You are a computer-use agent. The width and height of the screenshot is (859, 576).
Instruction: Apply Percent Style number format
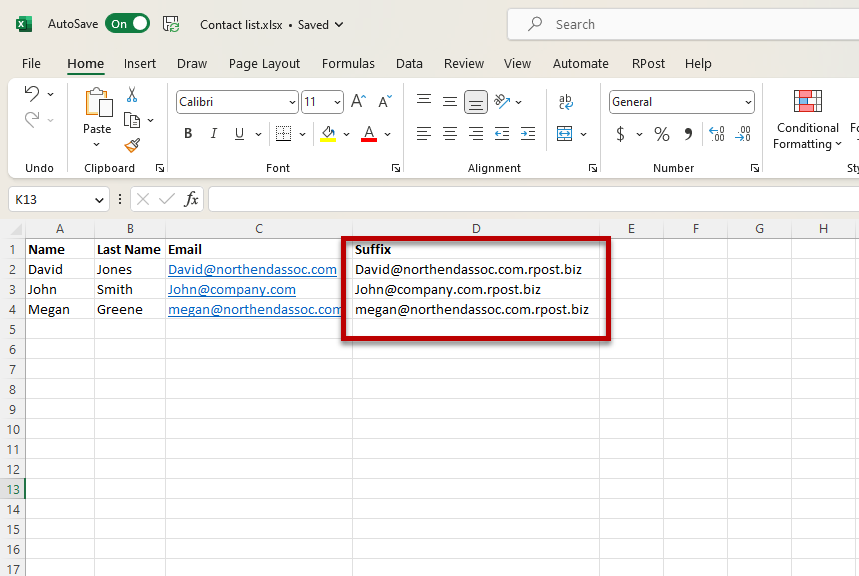point(661,134)
